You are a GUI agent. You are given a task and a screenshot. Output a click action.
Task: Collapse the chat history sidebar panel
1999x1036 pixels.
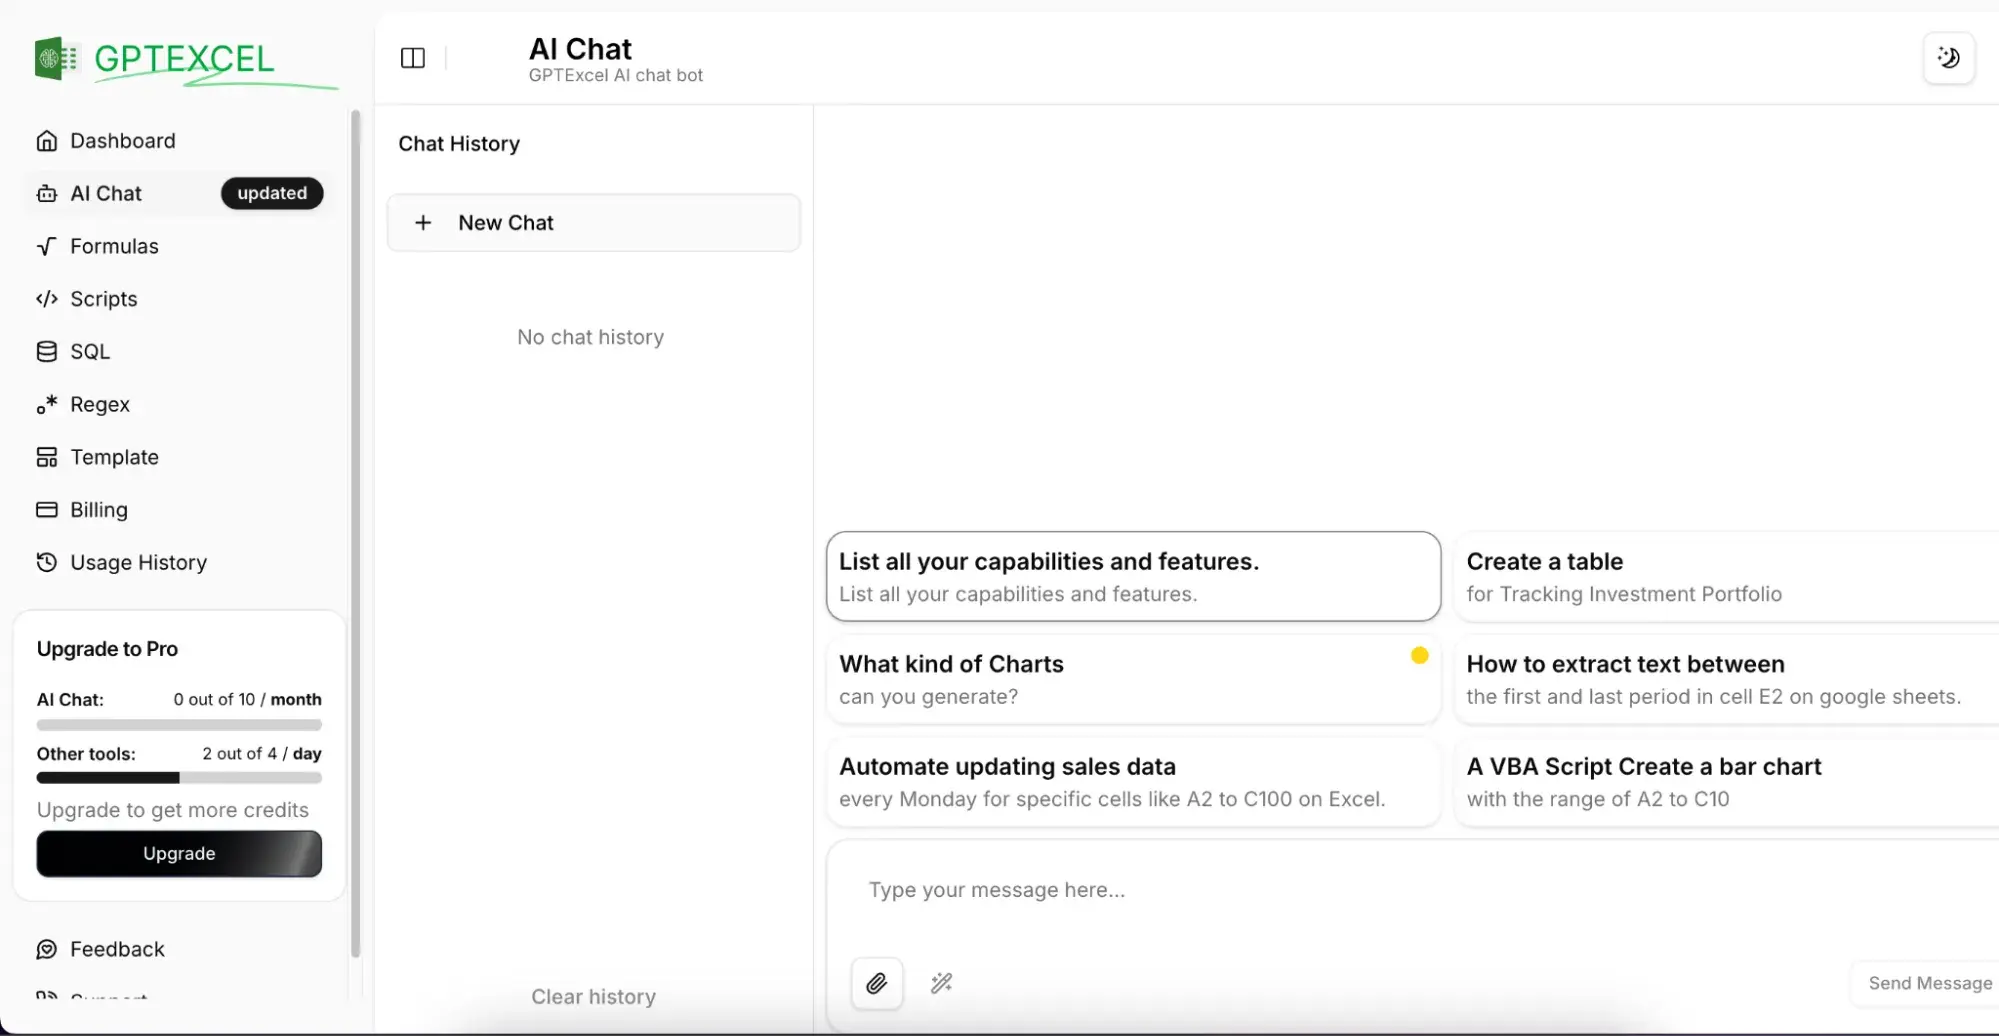click(412, 58)
